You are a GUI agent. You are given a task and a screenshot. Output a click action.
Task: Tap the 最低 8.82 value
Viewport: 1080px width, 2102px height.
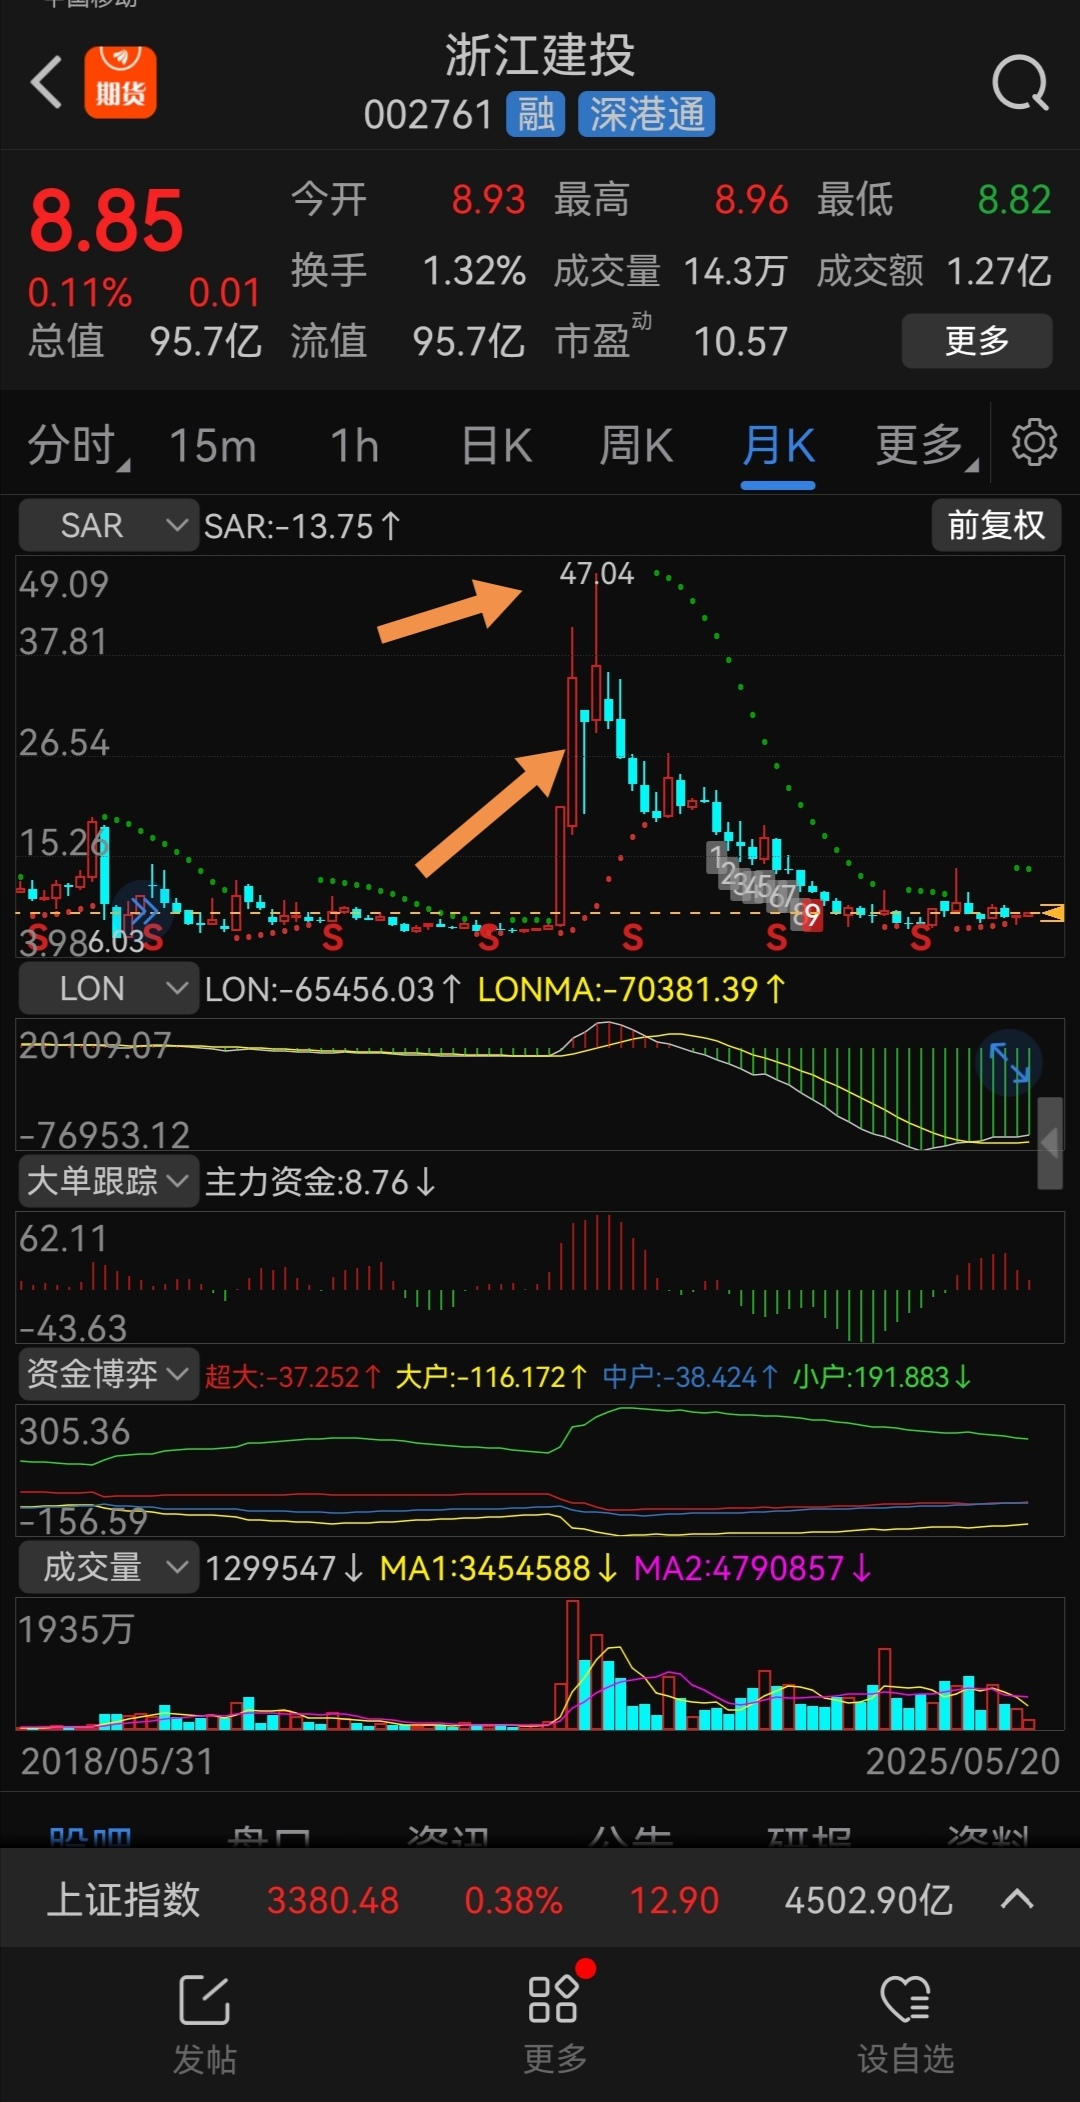coord(1014,200)
